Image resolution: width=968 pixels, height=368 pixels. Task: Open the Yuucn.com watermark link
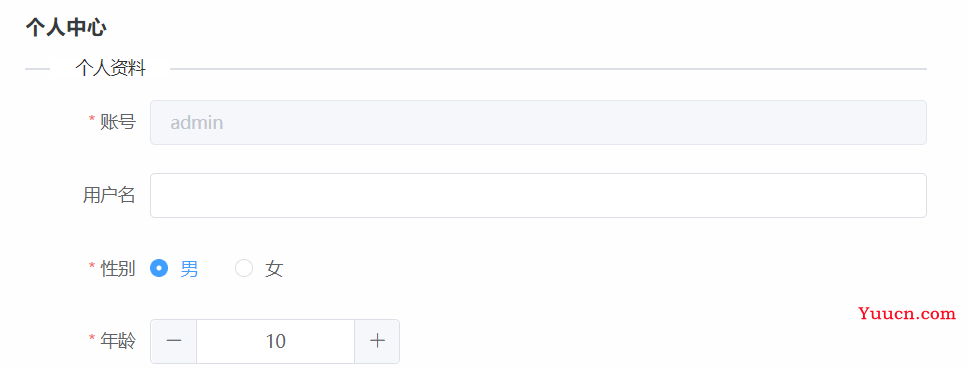click(907, 314)
